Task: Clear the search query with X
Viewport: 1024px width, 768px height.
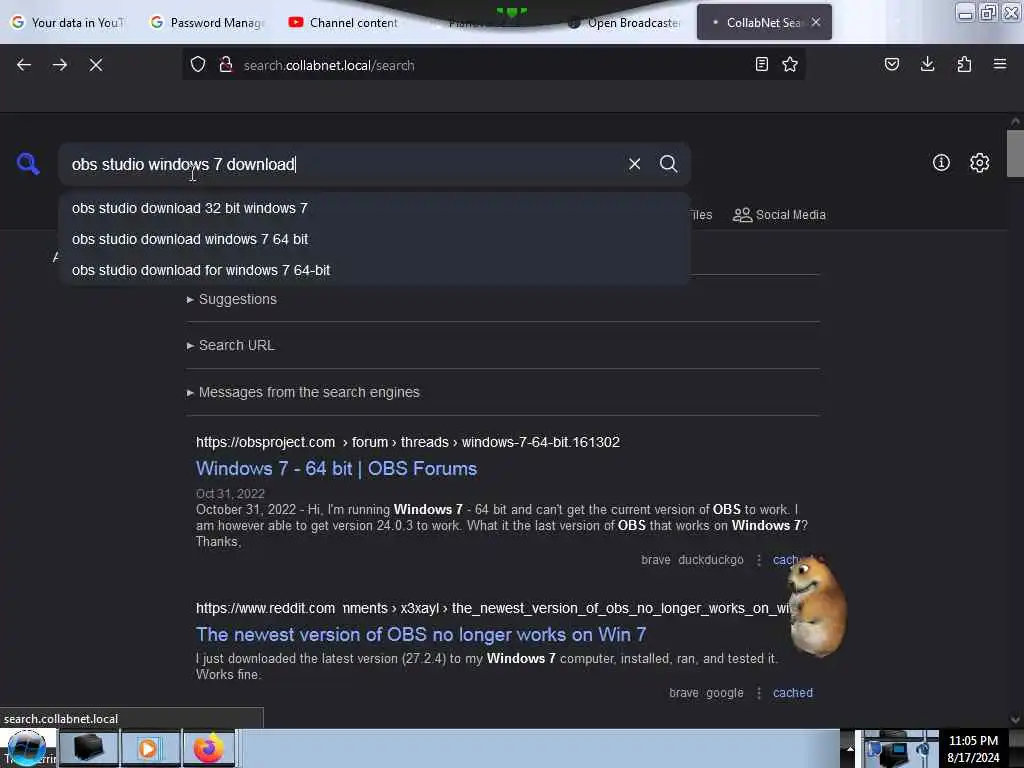Action: [634, 164]
